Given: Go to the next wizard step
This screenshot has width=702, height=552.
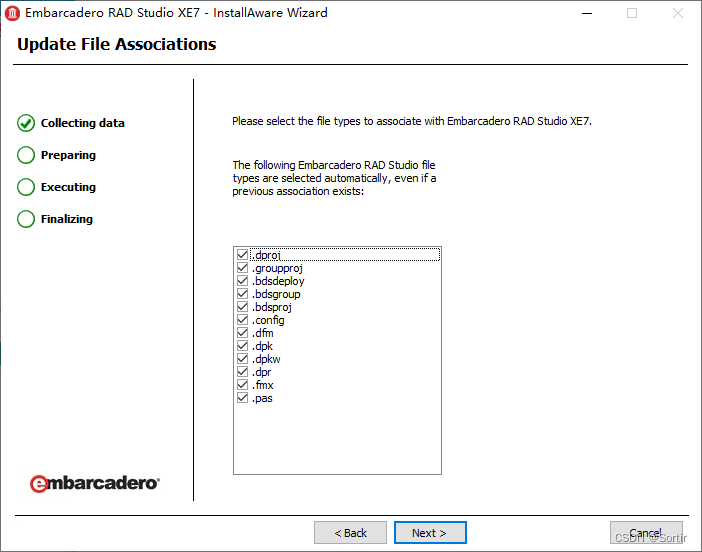Looking at the screenshot, I should point(430,533).
